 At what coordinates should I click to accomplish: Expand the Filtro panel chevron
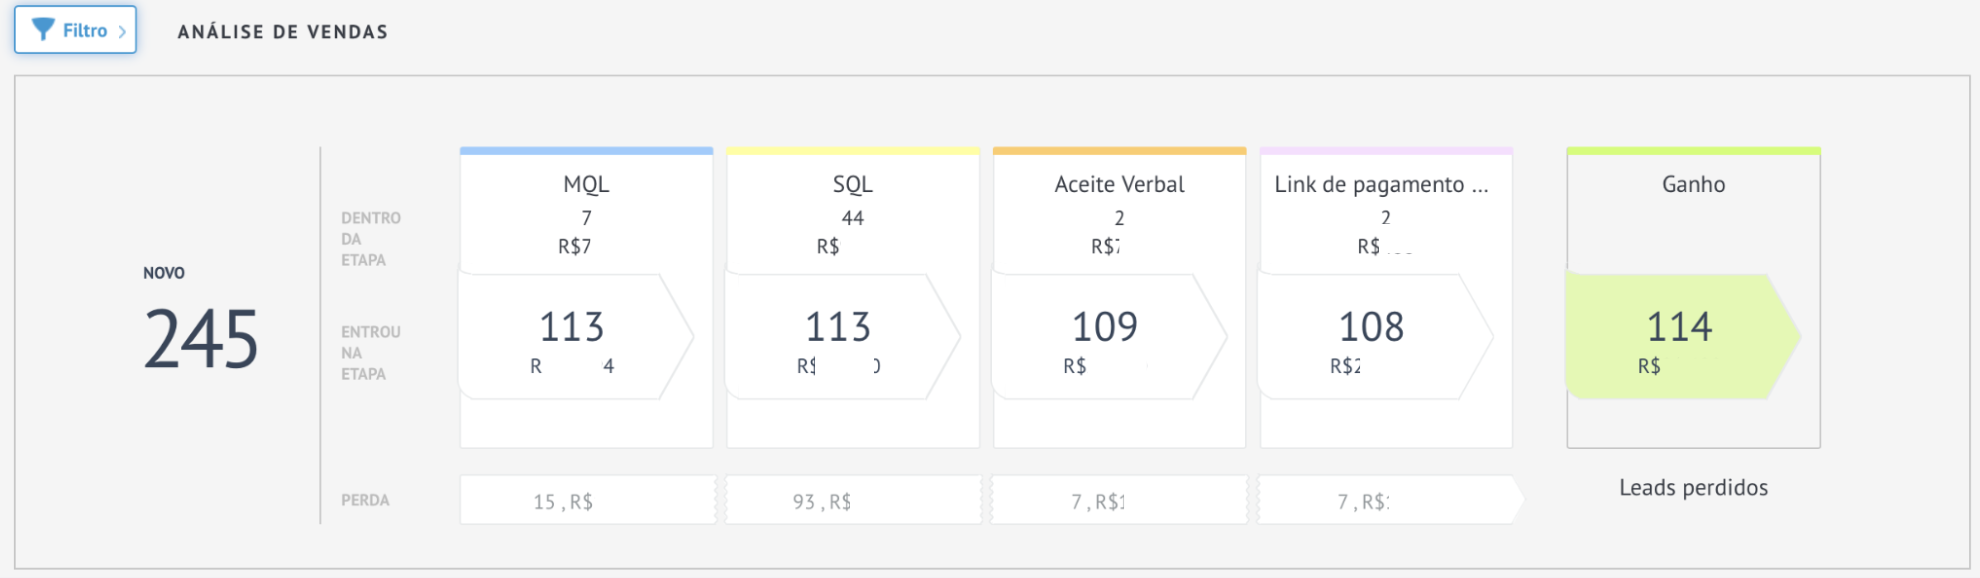coord(123,29)
